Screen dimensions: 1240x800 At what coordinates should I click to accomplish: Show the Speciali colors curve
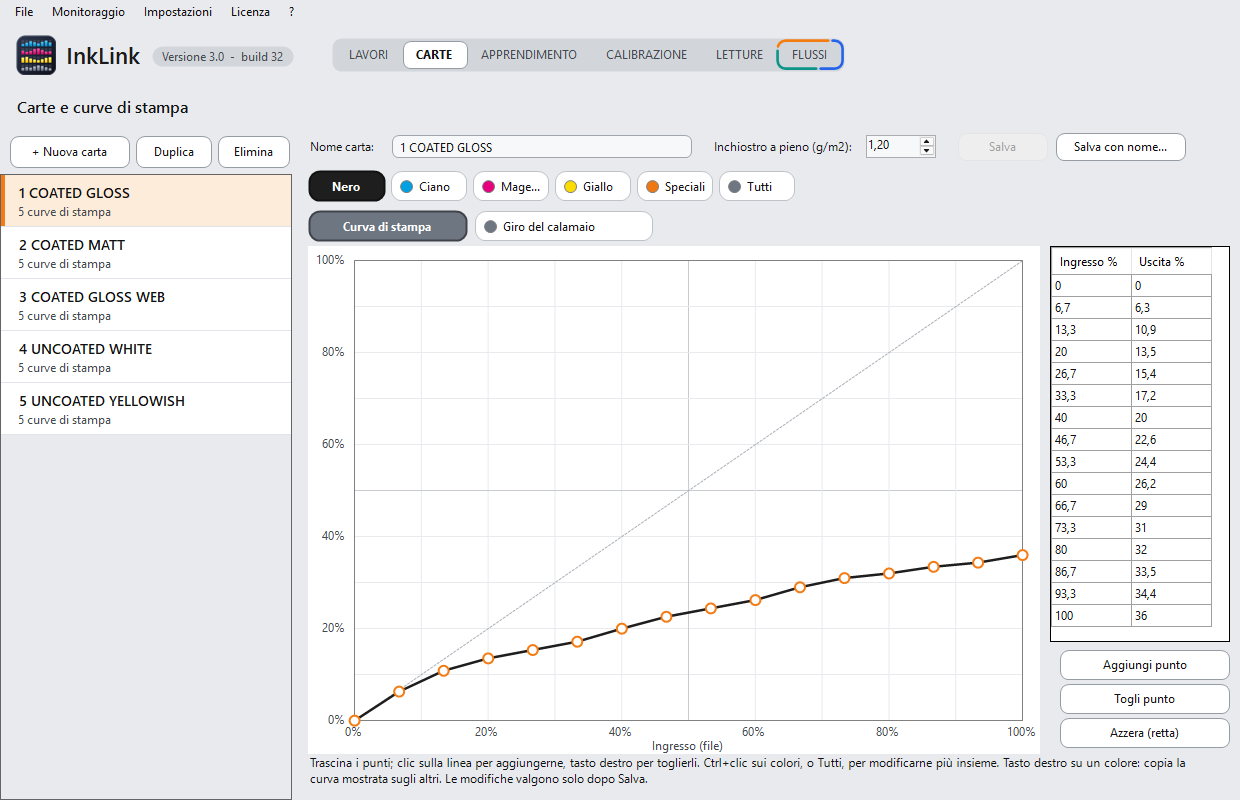click(x=675, y=186)
